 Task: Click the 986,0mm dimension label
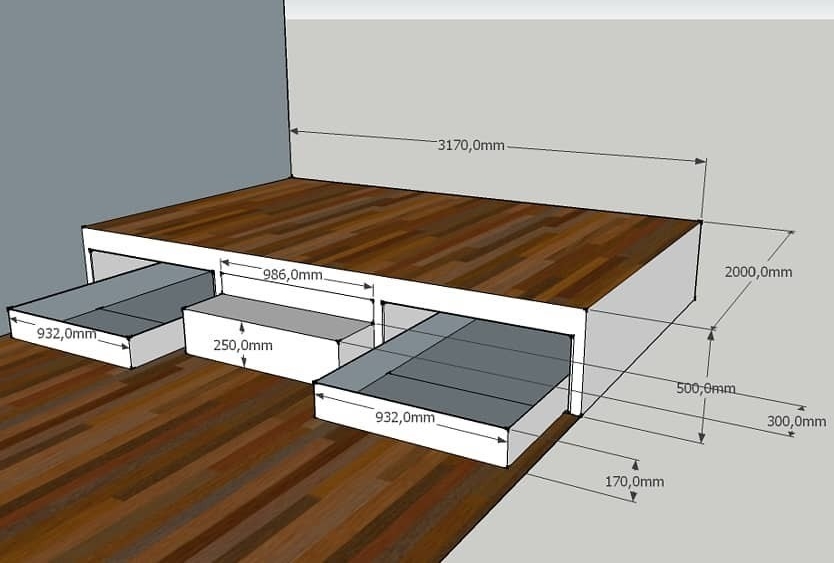pyautogui.click(x=292, y=274)
